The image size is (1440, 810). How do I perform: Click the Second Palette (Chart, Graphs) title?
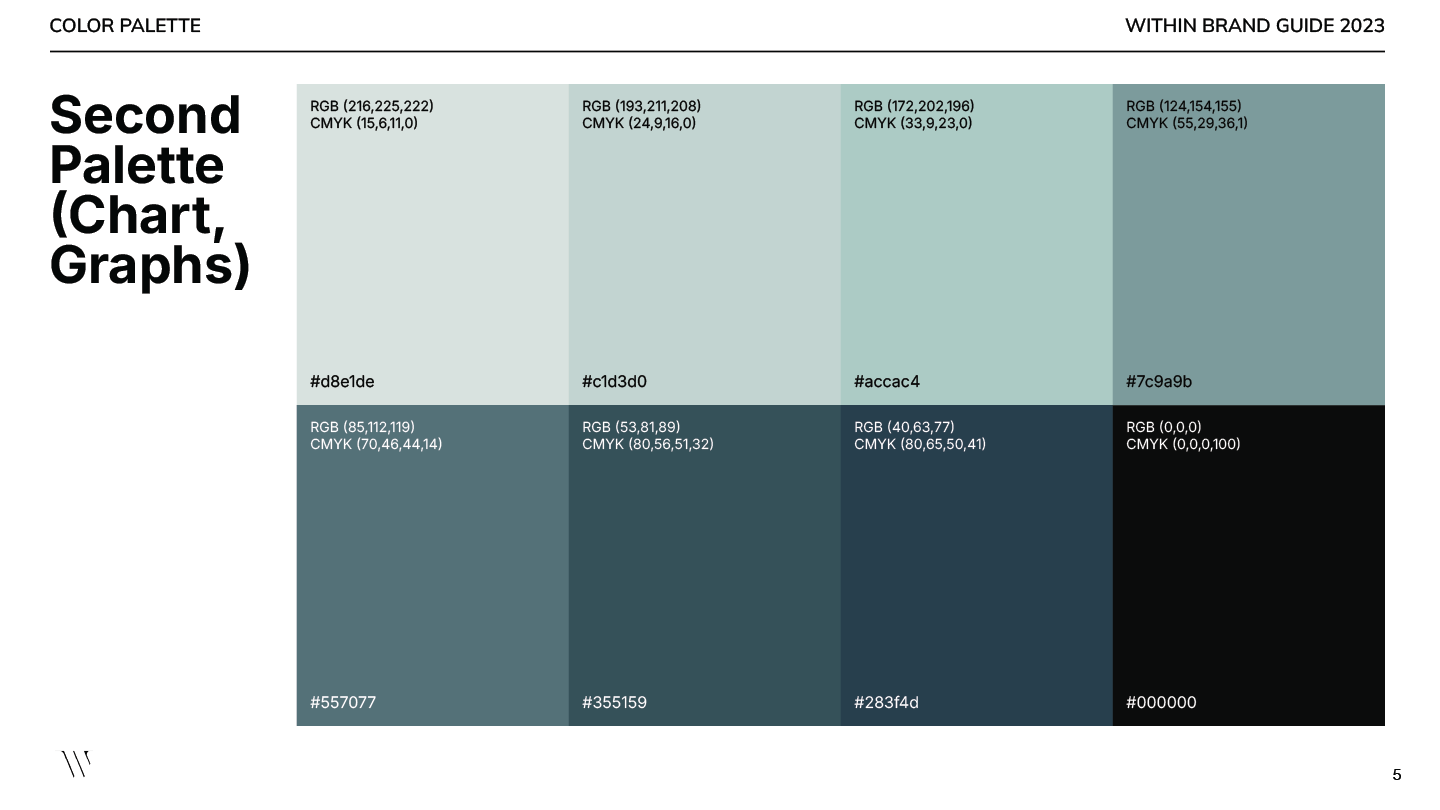click(x=150, y=190)
